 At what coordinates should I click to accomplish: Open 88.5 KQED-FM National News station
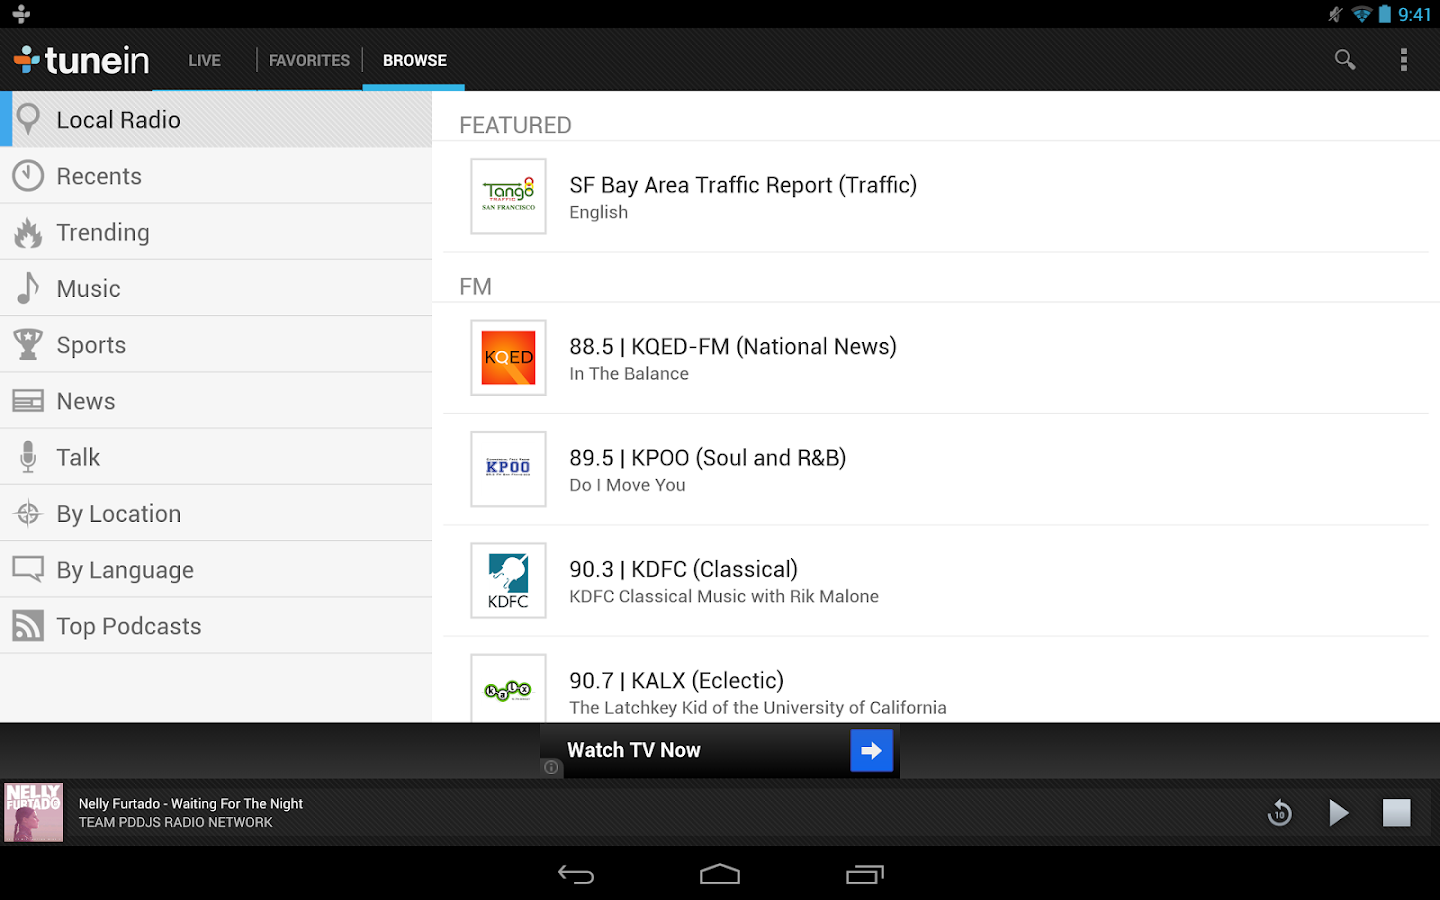tap(936, 358)
